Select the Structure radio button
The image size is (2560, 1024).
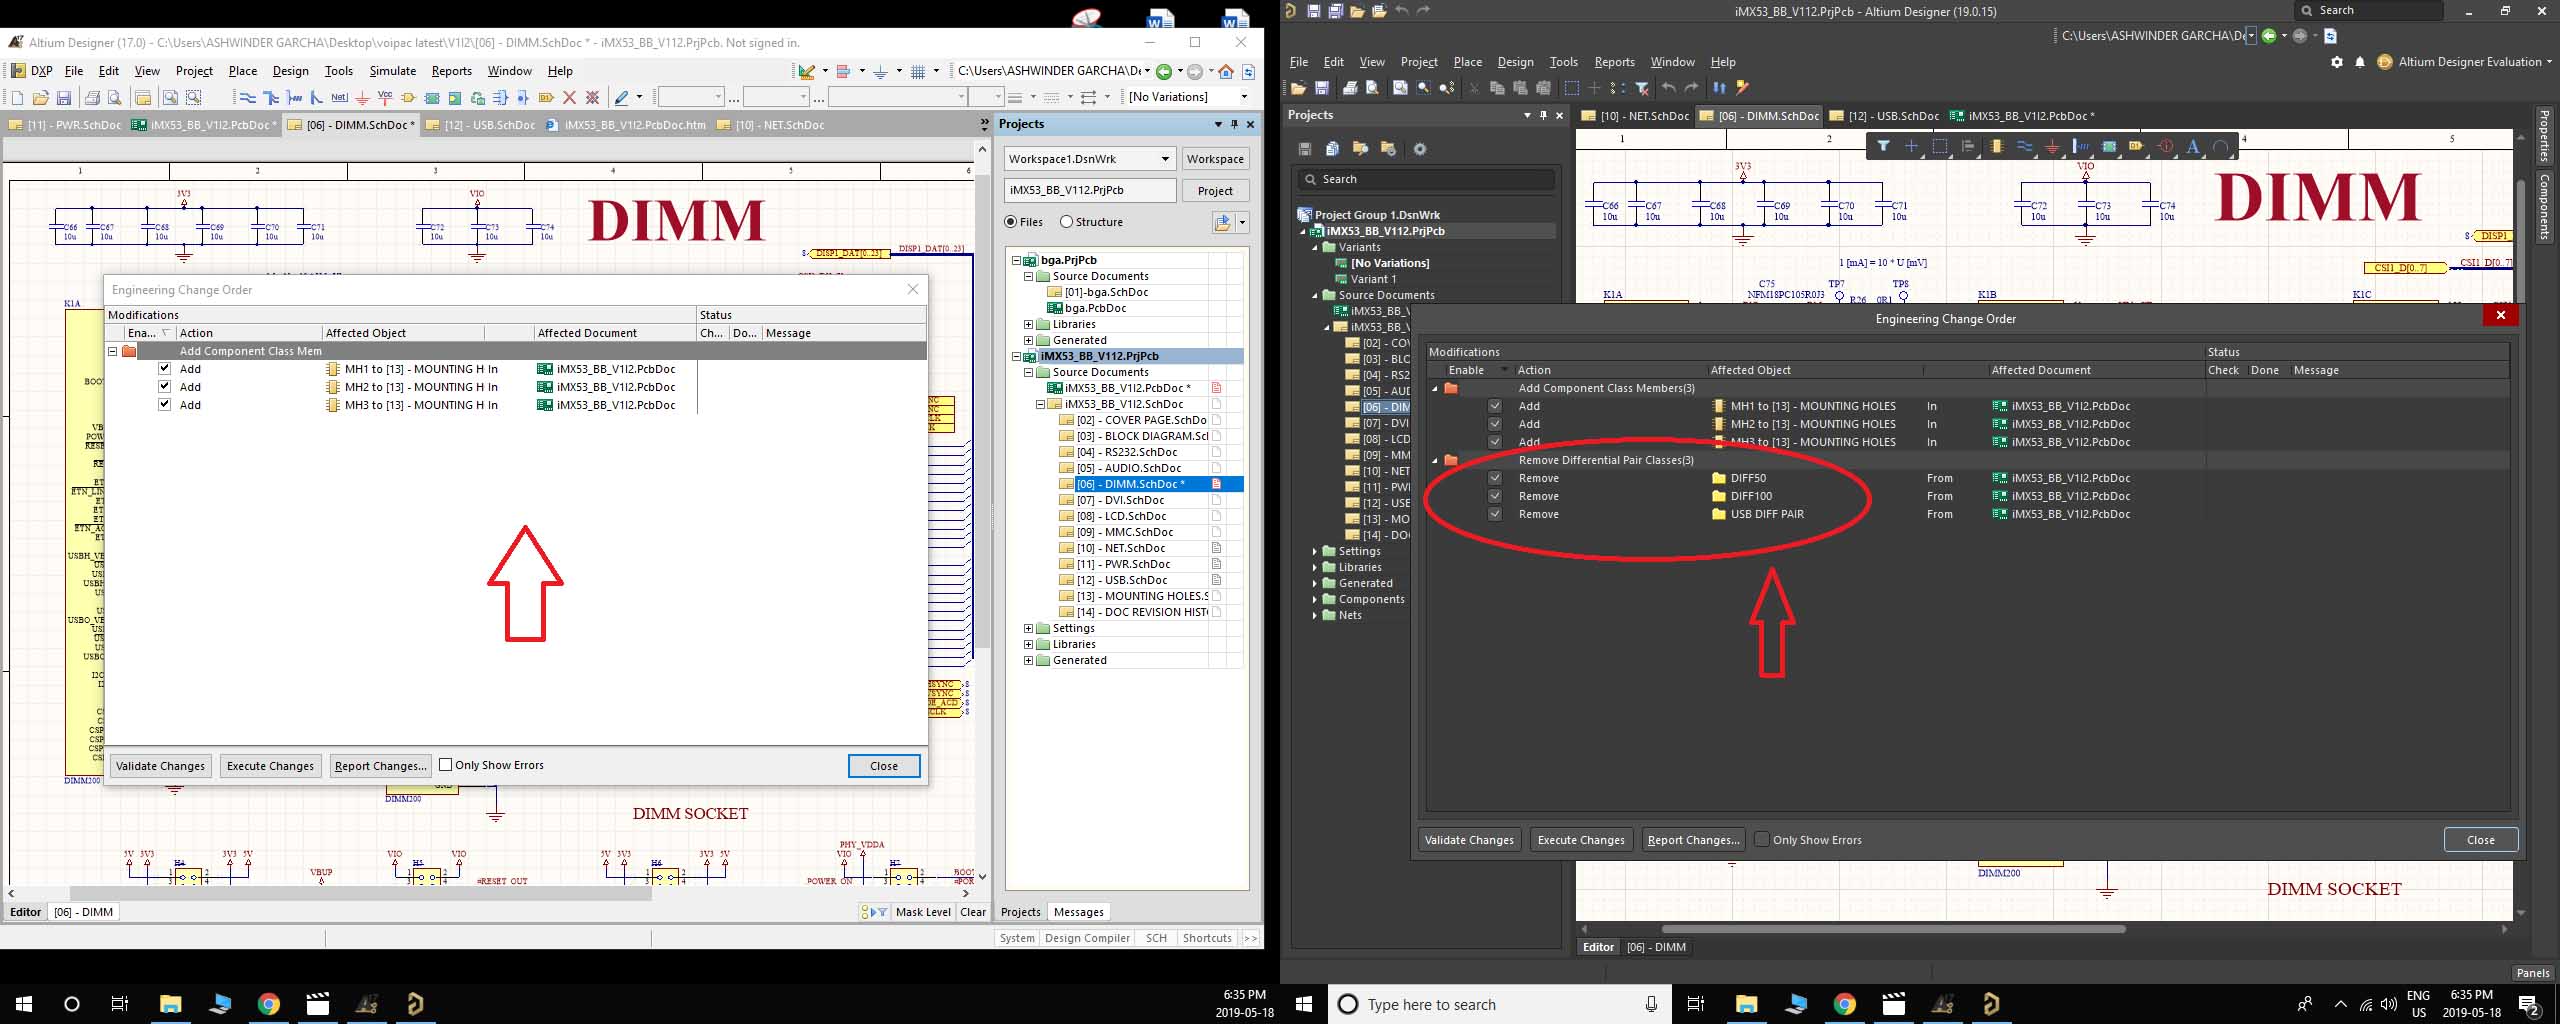click(x=1066, y=222)
